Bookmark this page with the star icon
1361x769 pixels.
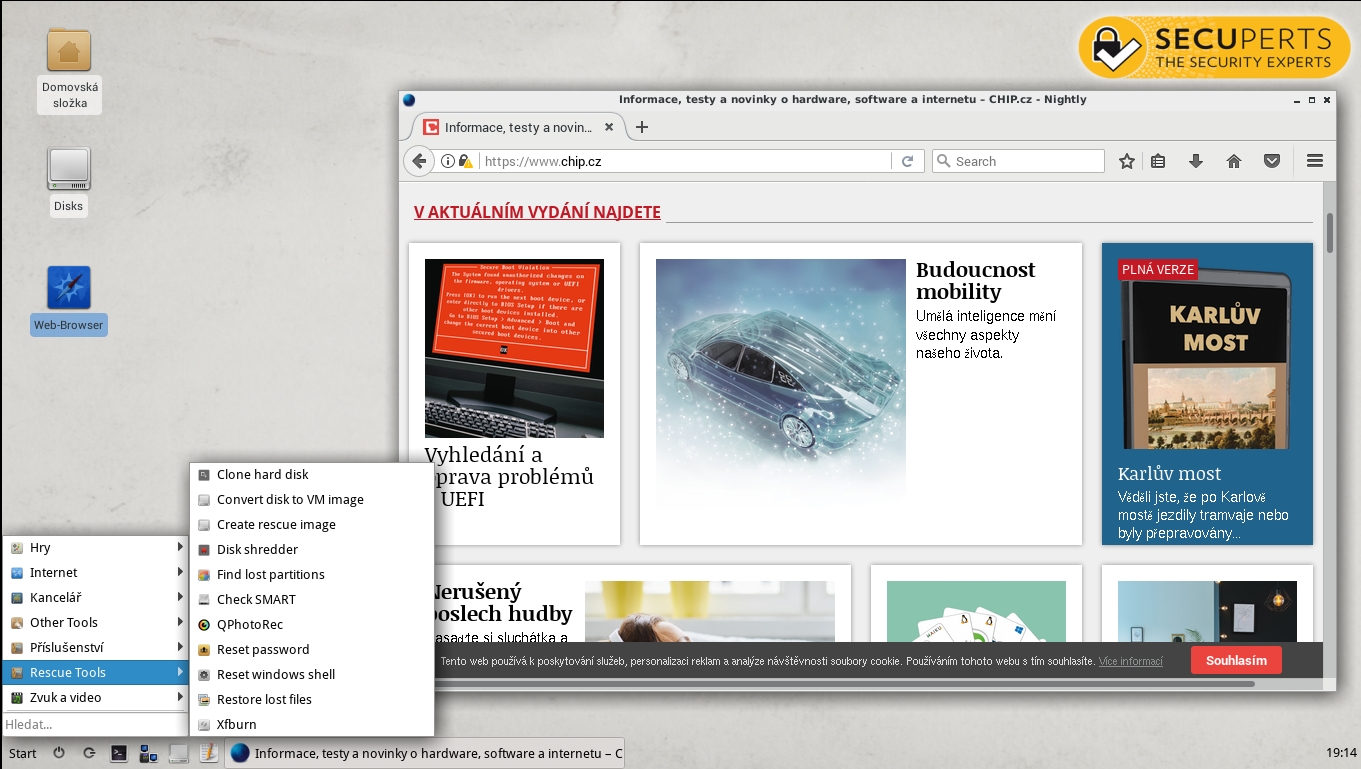[x=1127, y=161]
